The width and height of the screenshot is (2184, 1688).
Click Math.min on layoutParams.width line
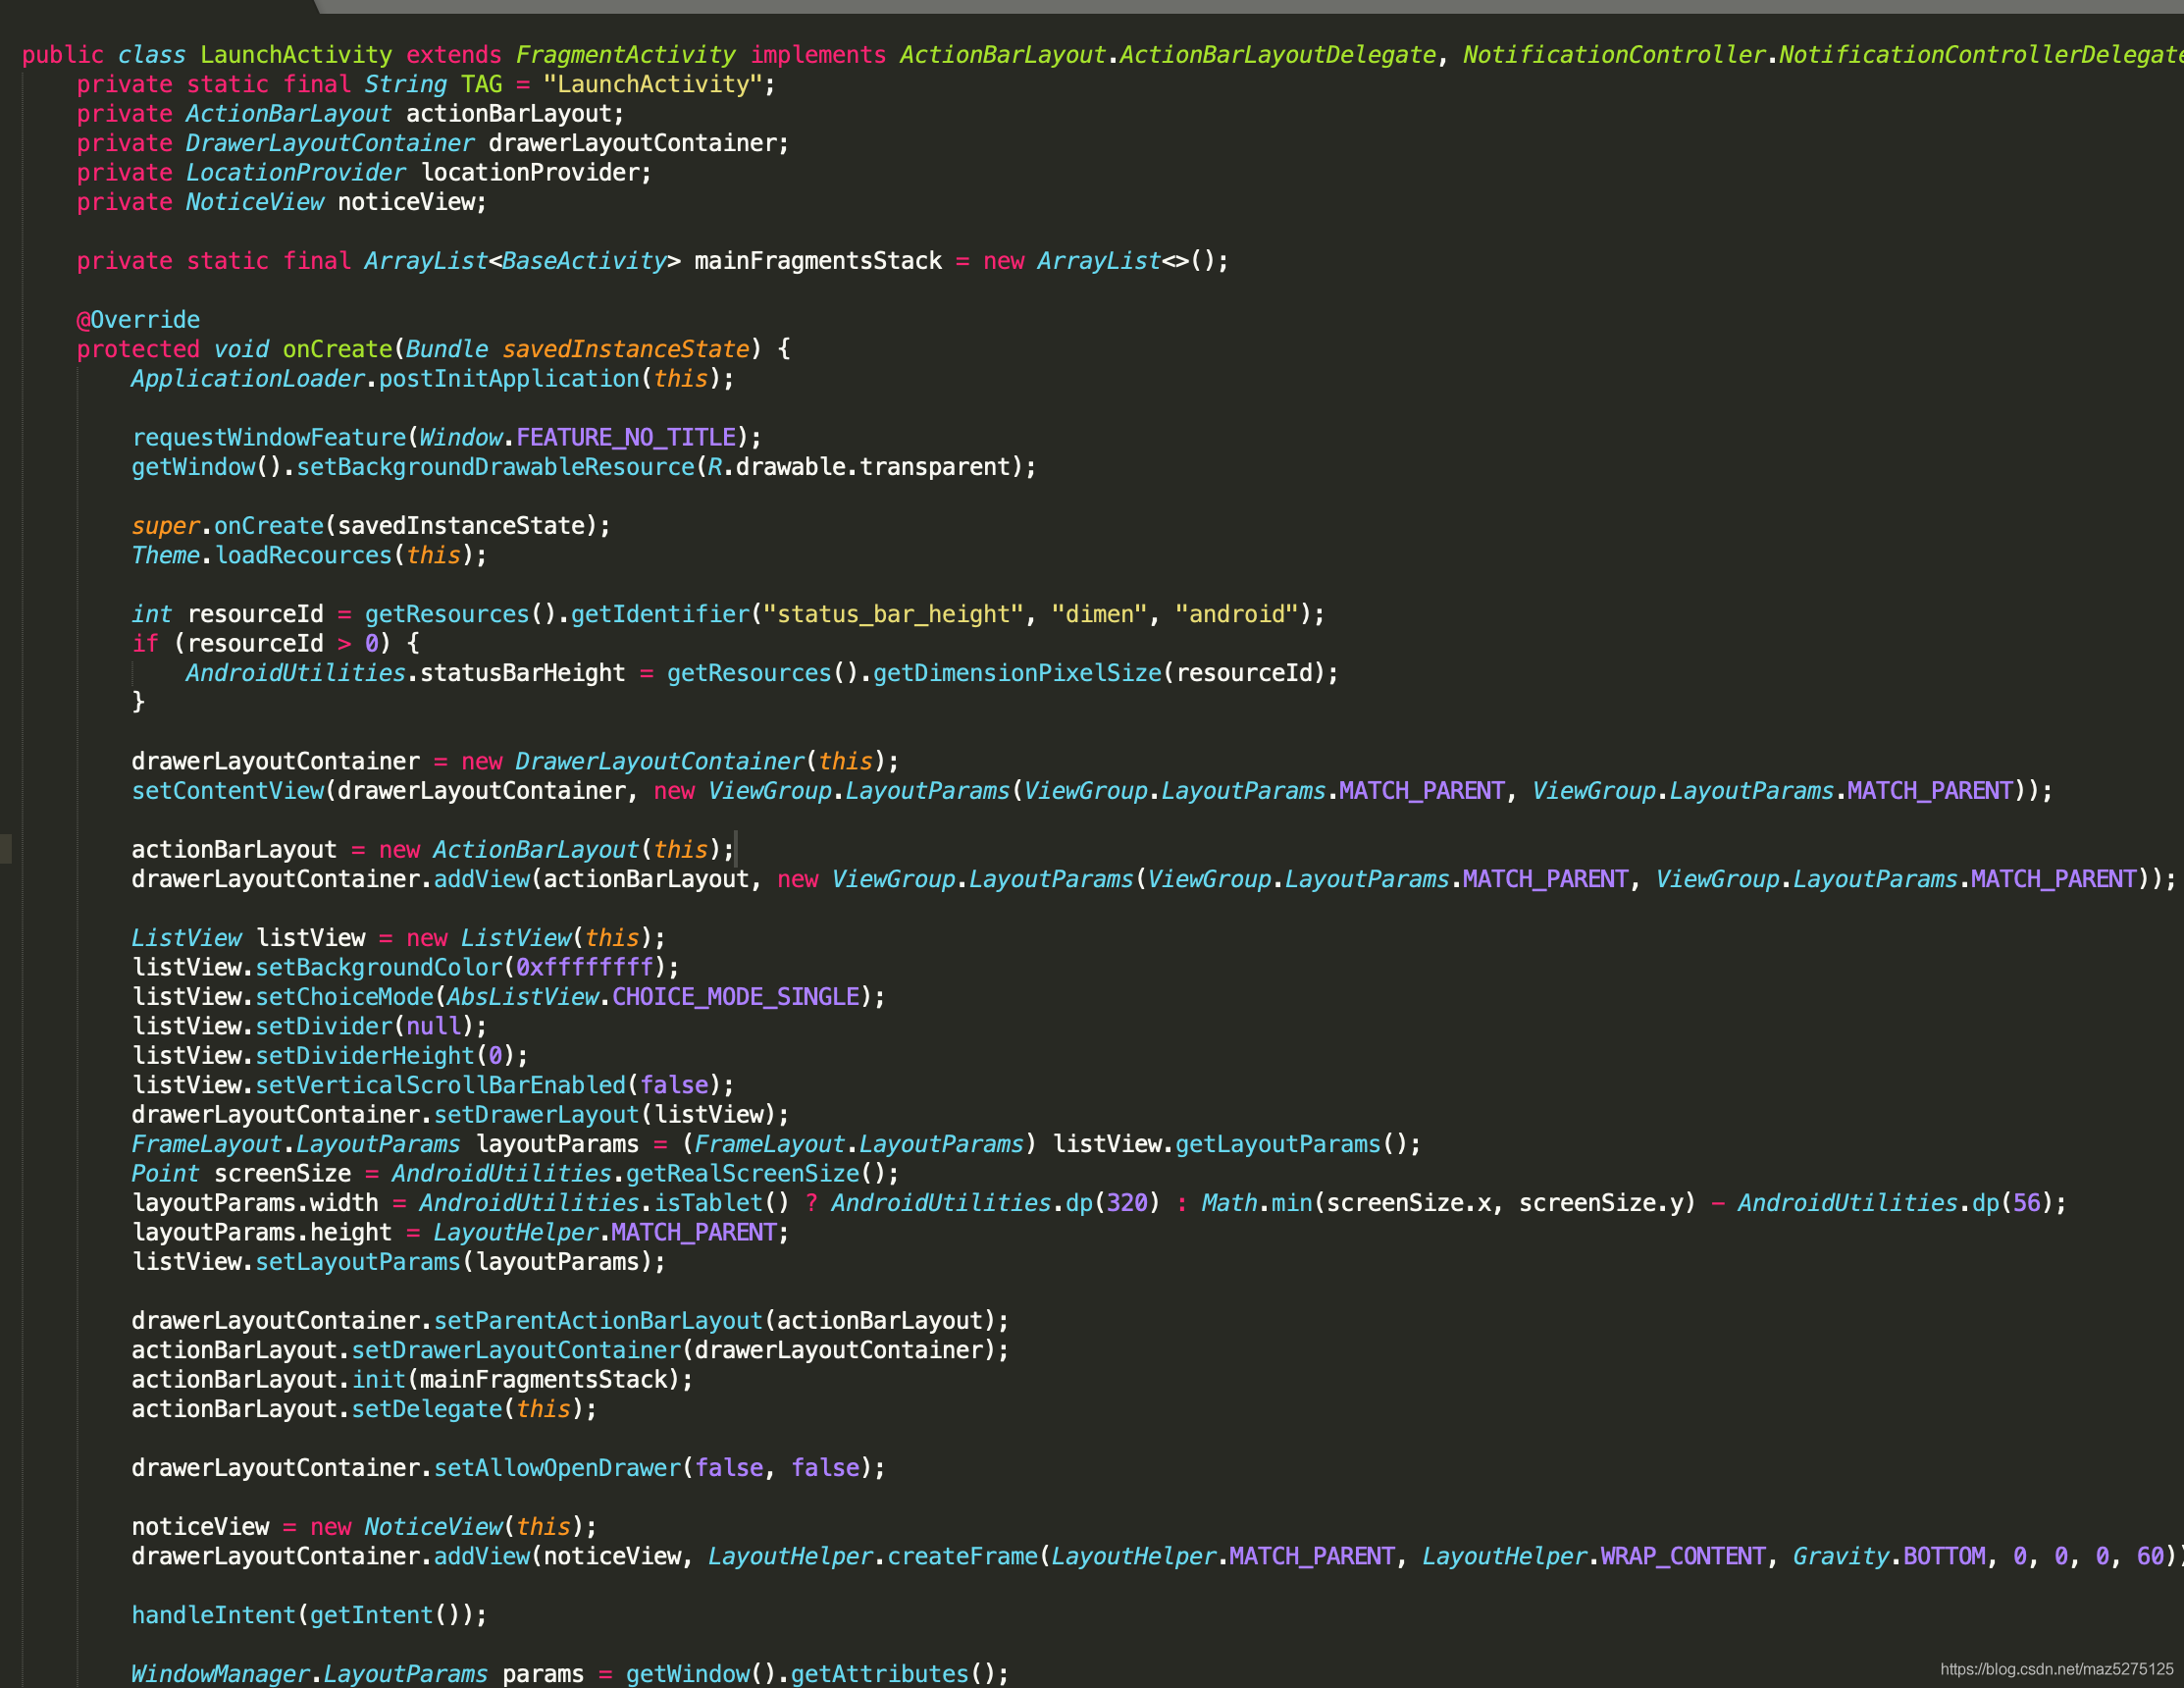point(1256,1203)
